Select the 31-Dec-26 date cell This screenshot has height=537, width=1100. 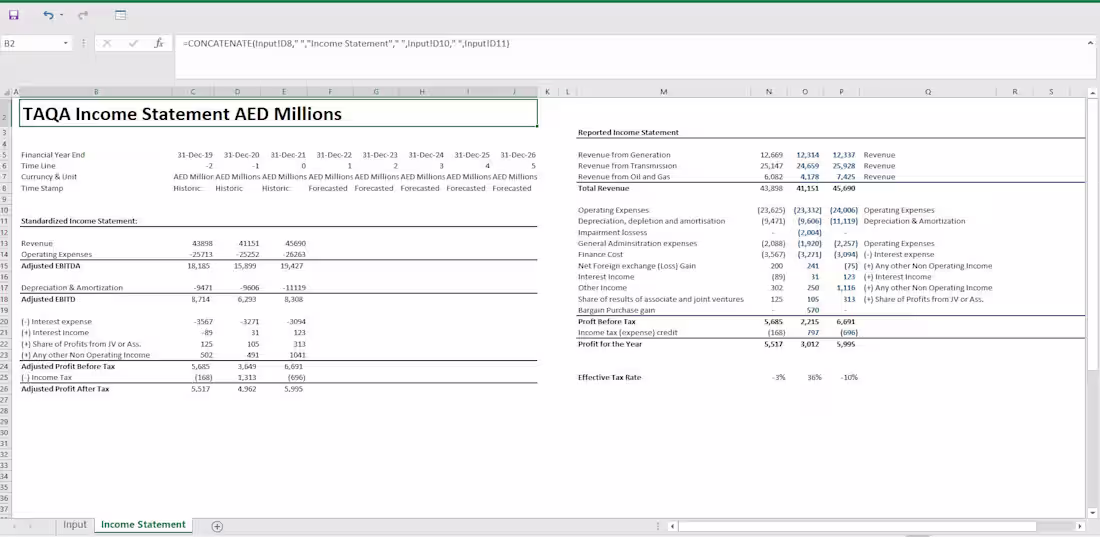(518, 155)
